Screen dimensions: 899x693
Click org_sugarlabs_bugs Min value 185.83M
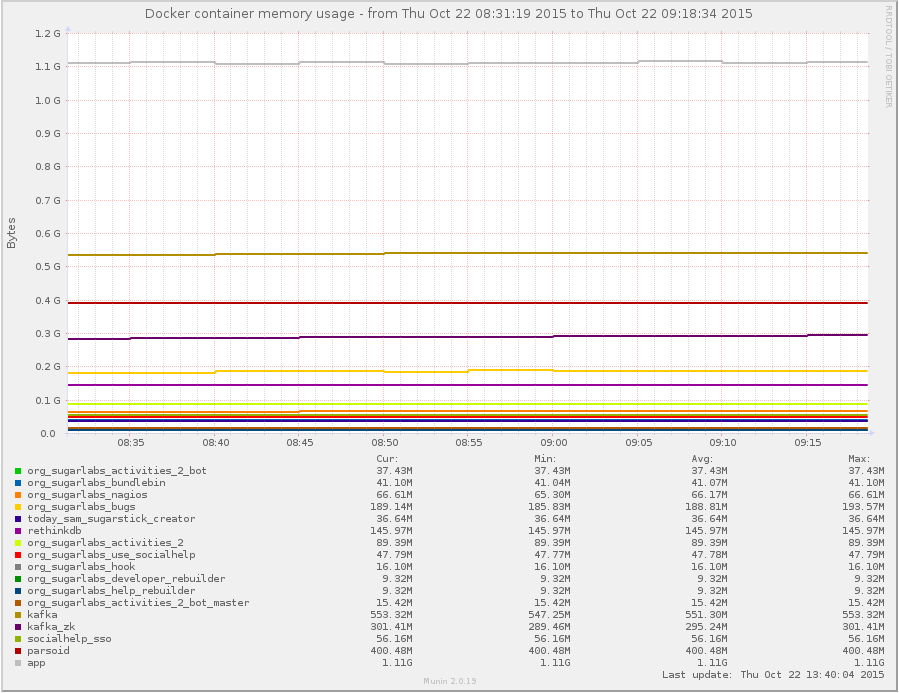click(x=549, y=507)
